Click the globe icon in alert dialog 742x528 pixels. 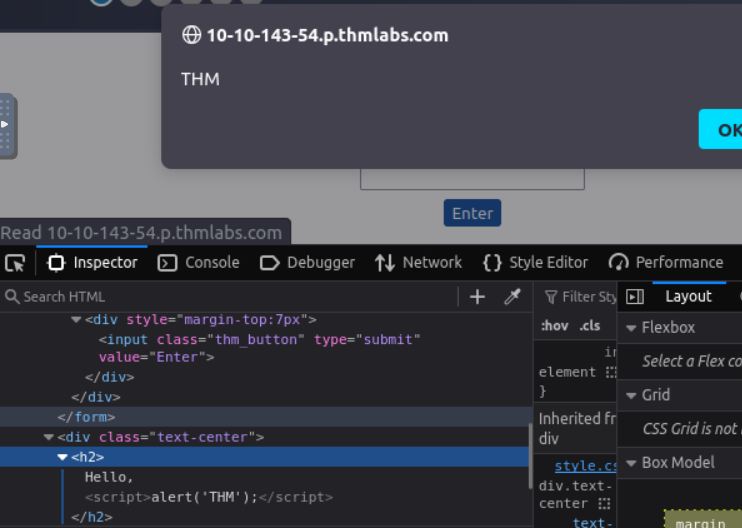pyautogui.click(x=192, y=35)
